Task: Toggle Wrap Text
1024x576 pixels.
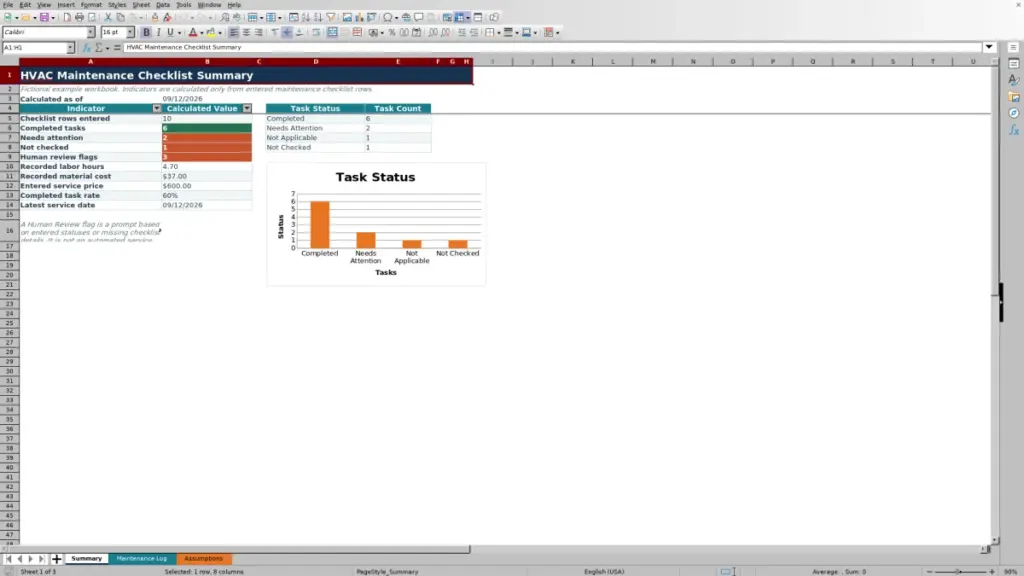Action: point(316,33)
